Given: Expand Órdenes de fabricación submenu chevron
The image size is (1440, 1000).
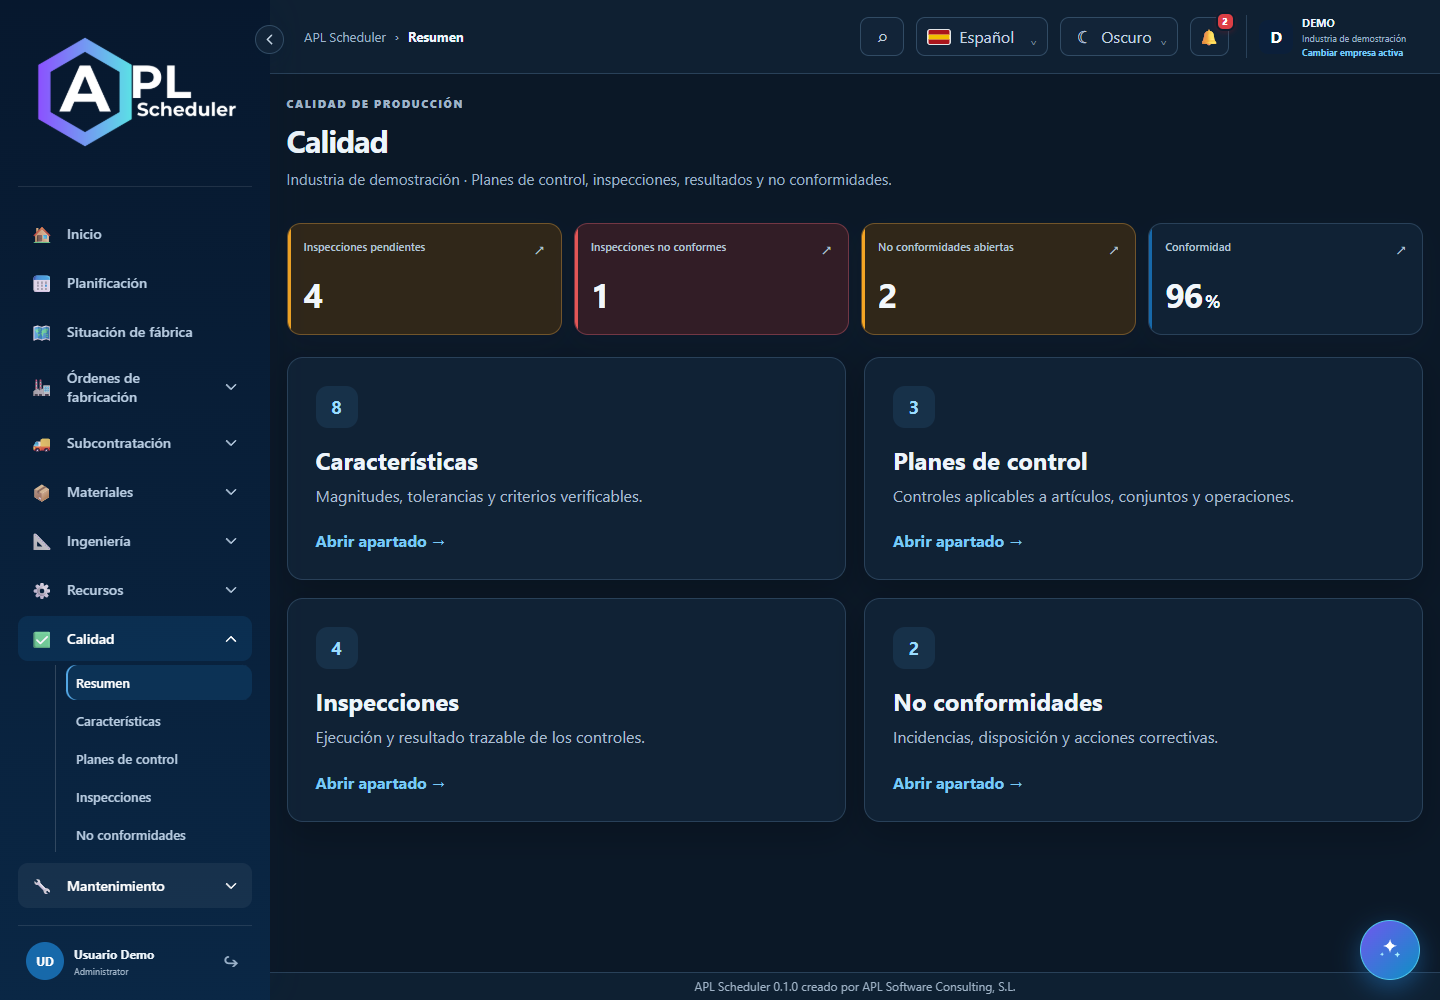Looking at the screenshot, I should [x=231, y=387].
